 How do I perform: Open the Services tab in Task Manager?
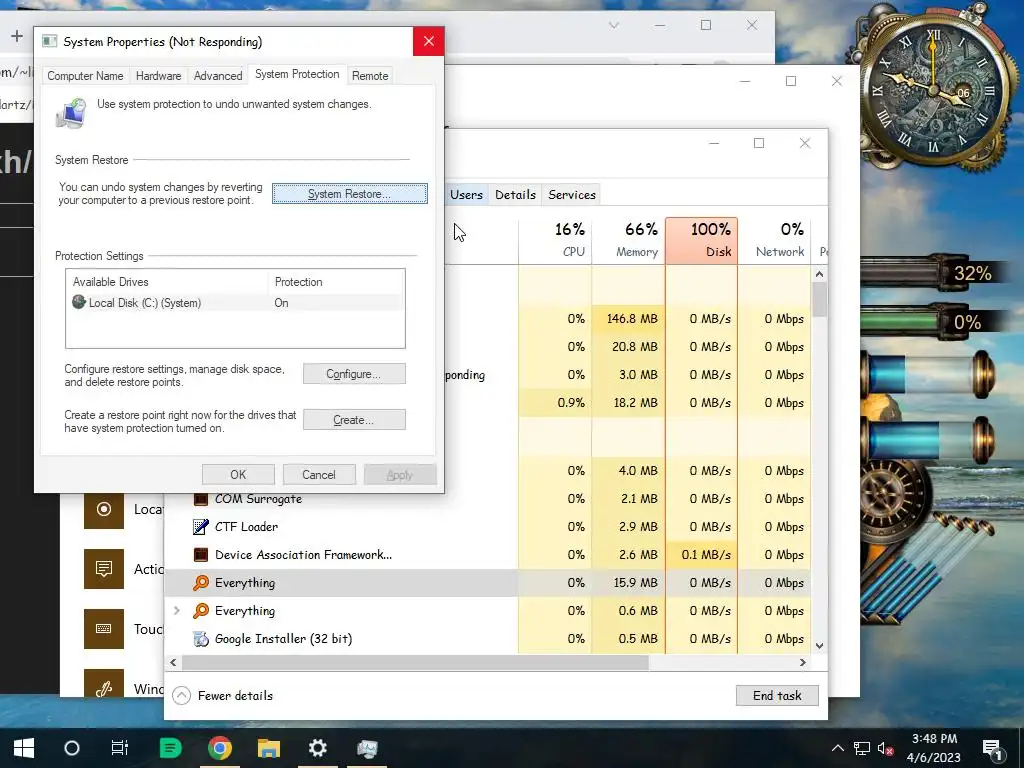tap(572, 195)
